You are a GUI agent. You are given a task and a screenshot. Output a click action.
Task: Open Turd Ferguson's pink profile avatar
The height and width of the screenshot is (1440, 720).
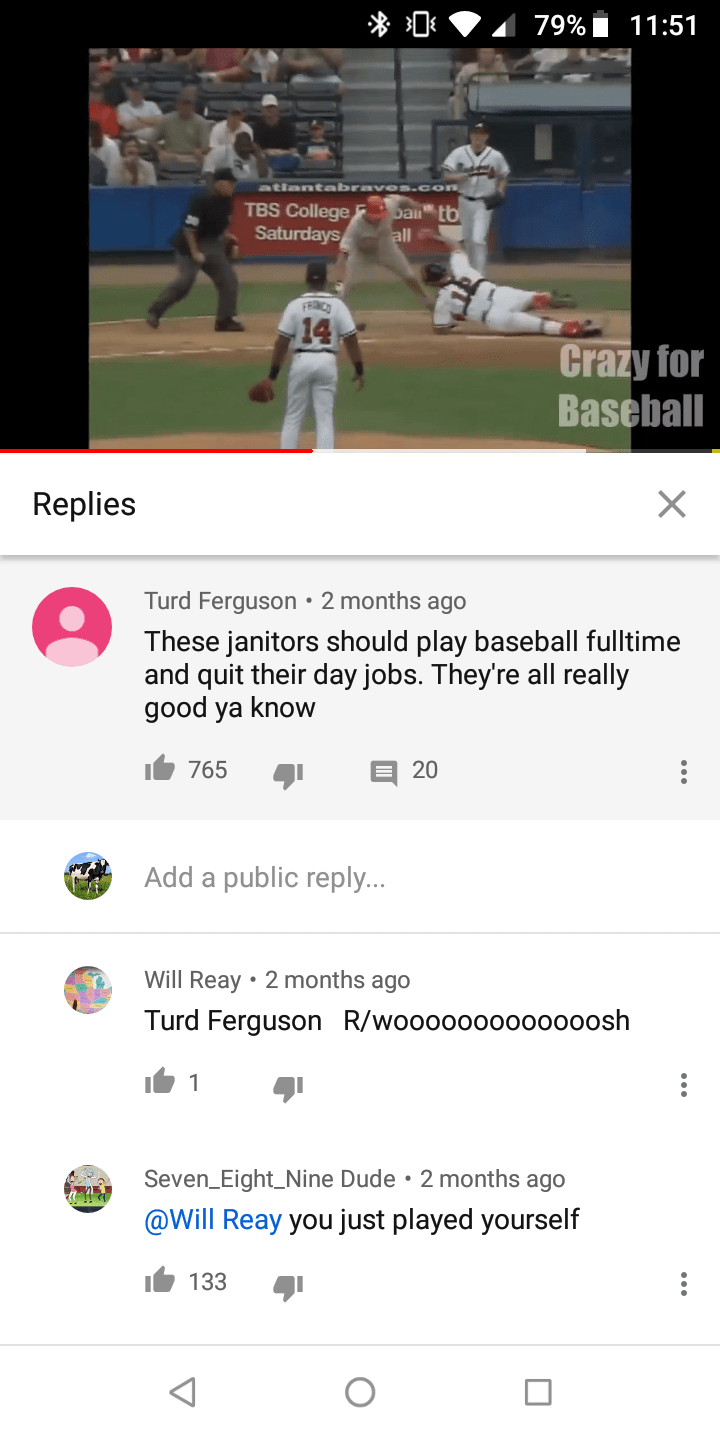[x=72, y=627]
